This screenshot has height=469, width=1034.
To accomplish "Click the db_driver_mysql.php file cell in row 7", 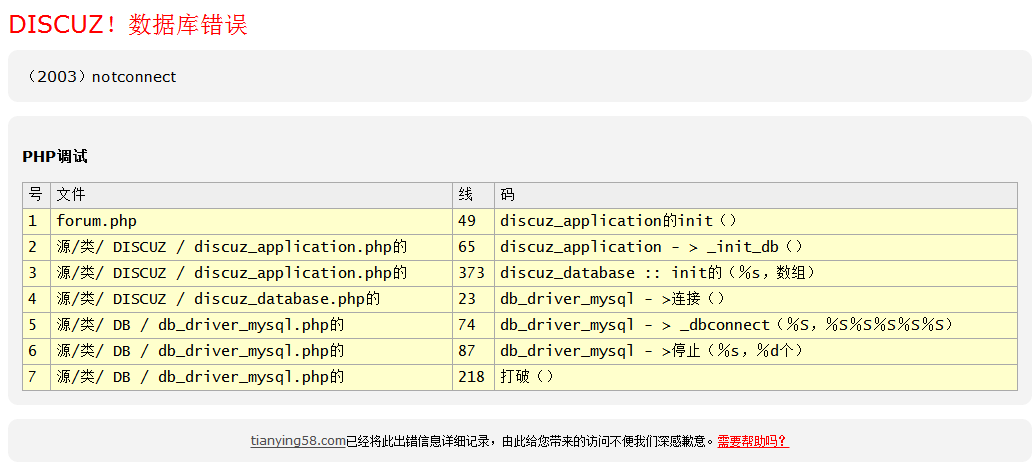I will pyautogui.click(x=251, y=377).
